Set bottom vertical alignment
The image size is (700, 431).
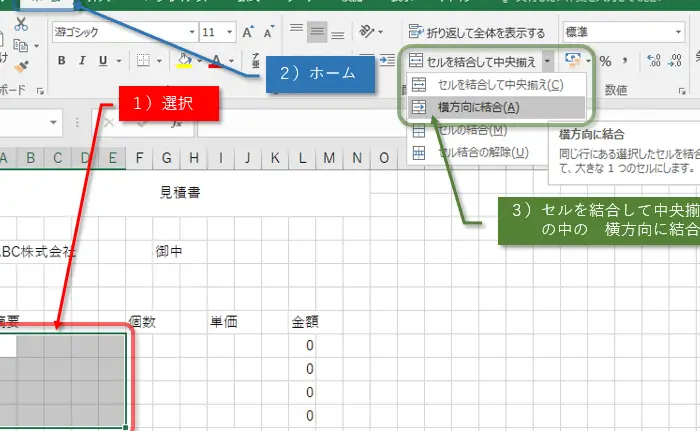pyautogui.click(x=338, y=35)
